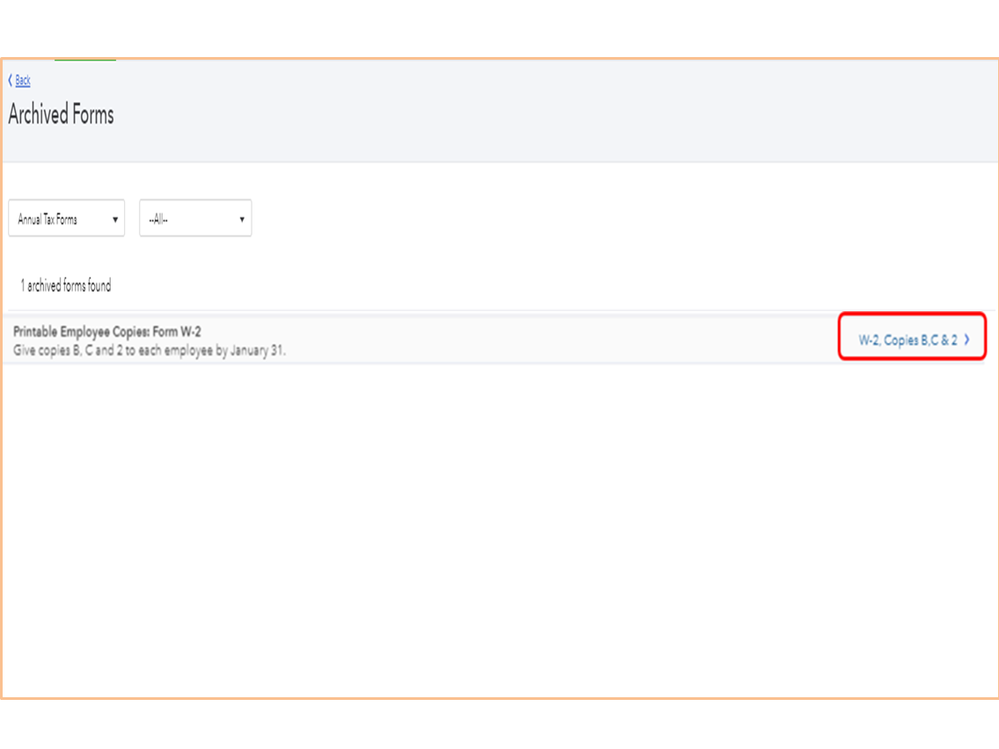Open the W-2, Copies B,C & 2 link
Viewport: 999px width, 749px height.
coord(913,339)
